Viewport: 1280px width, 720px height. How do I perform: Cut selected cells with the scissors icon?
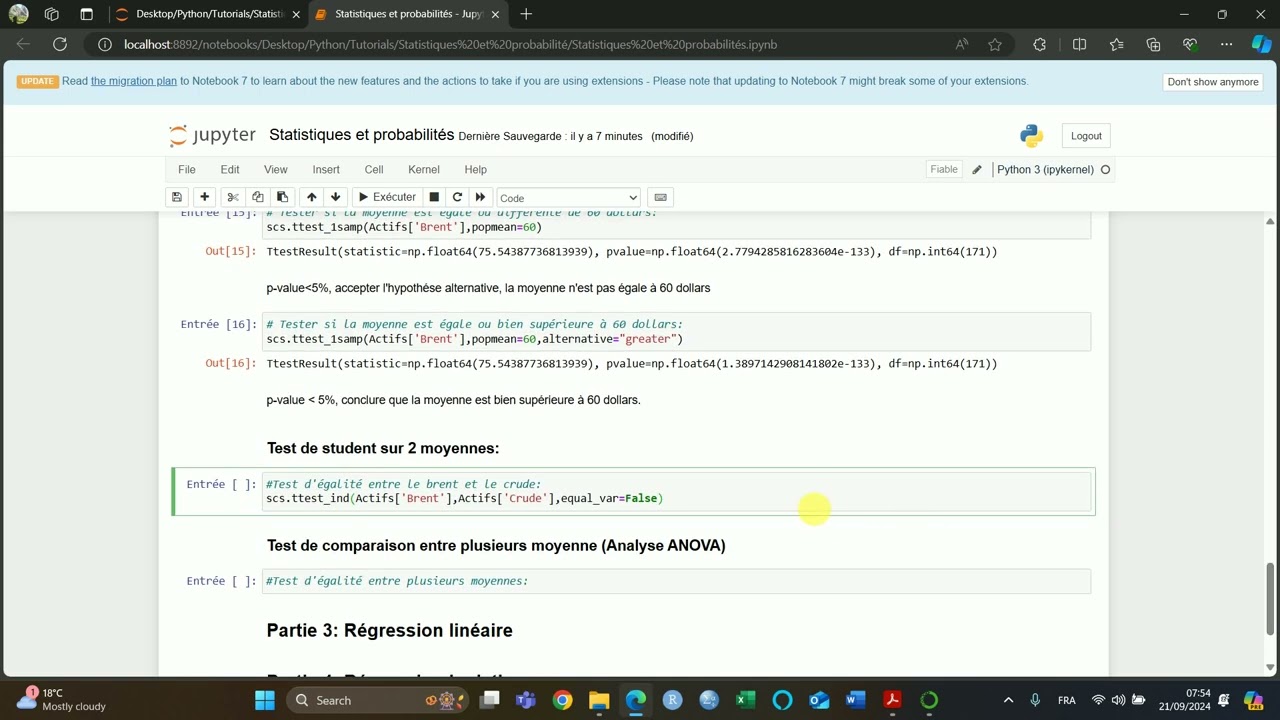(233, 197)
